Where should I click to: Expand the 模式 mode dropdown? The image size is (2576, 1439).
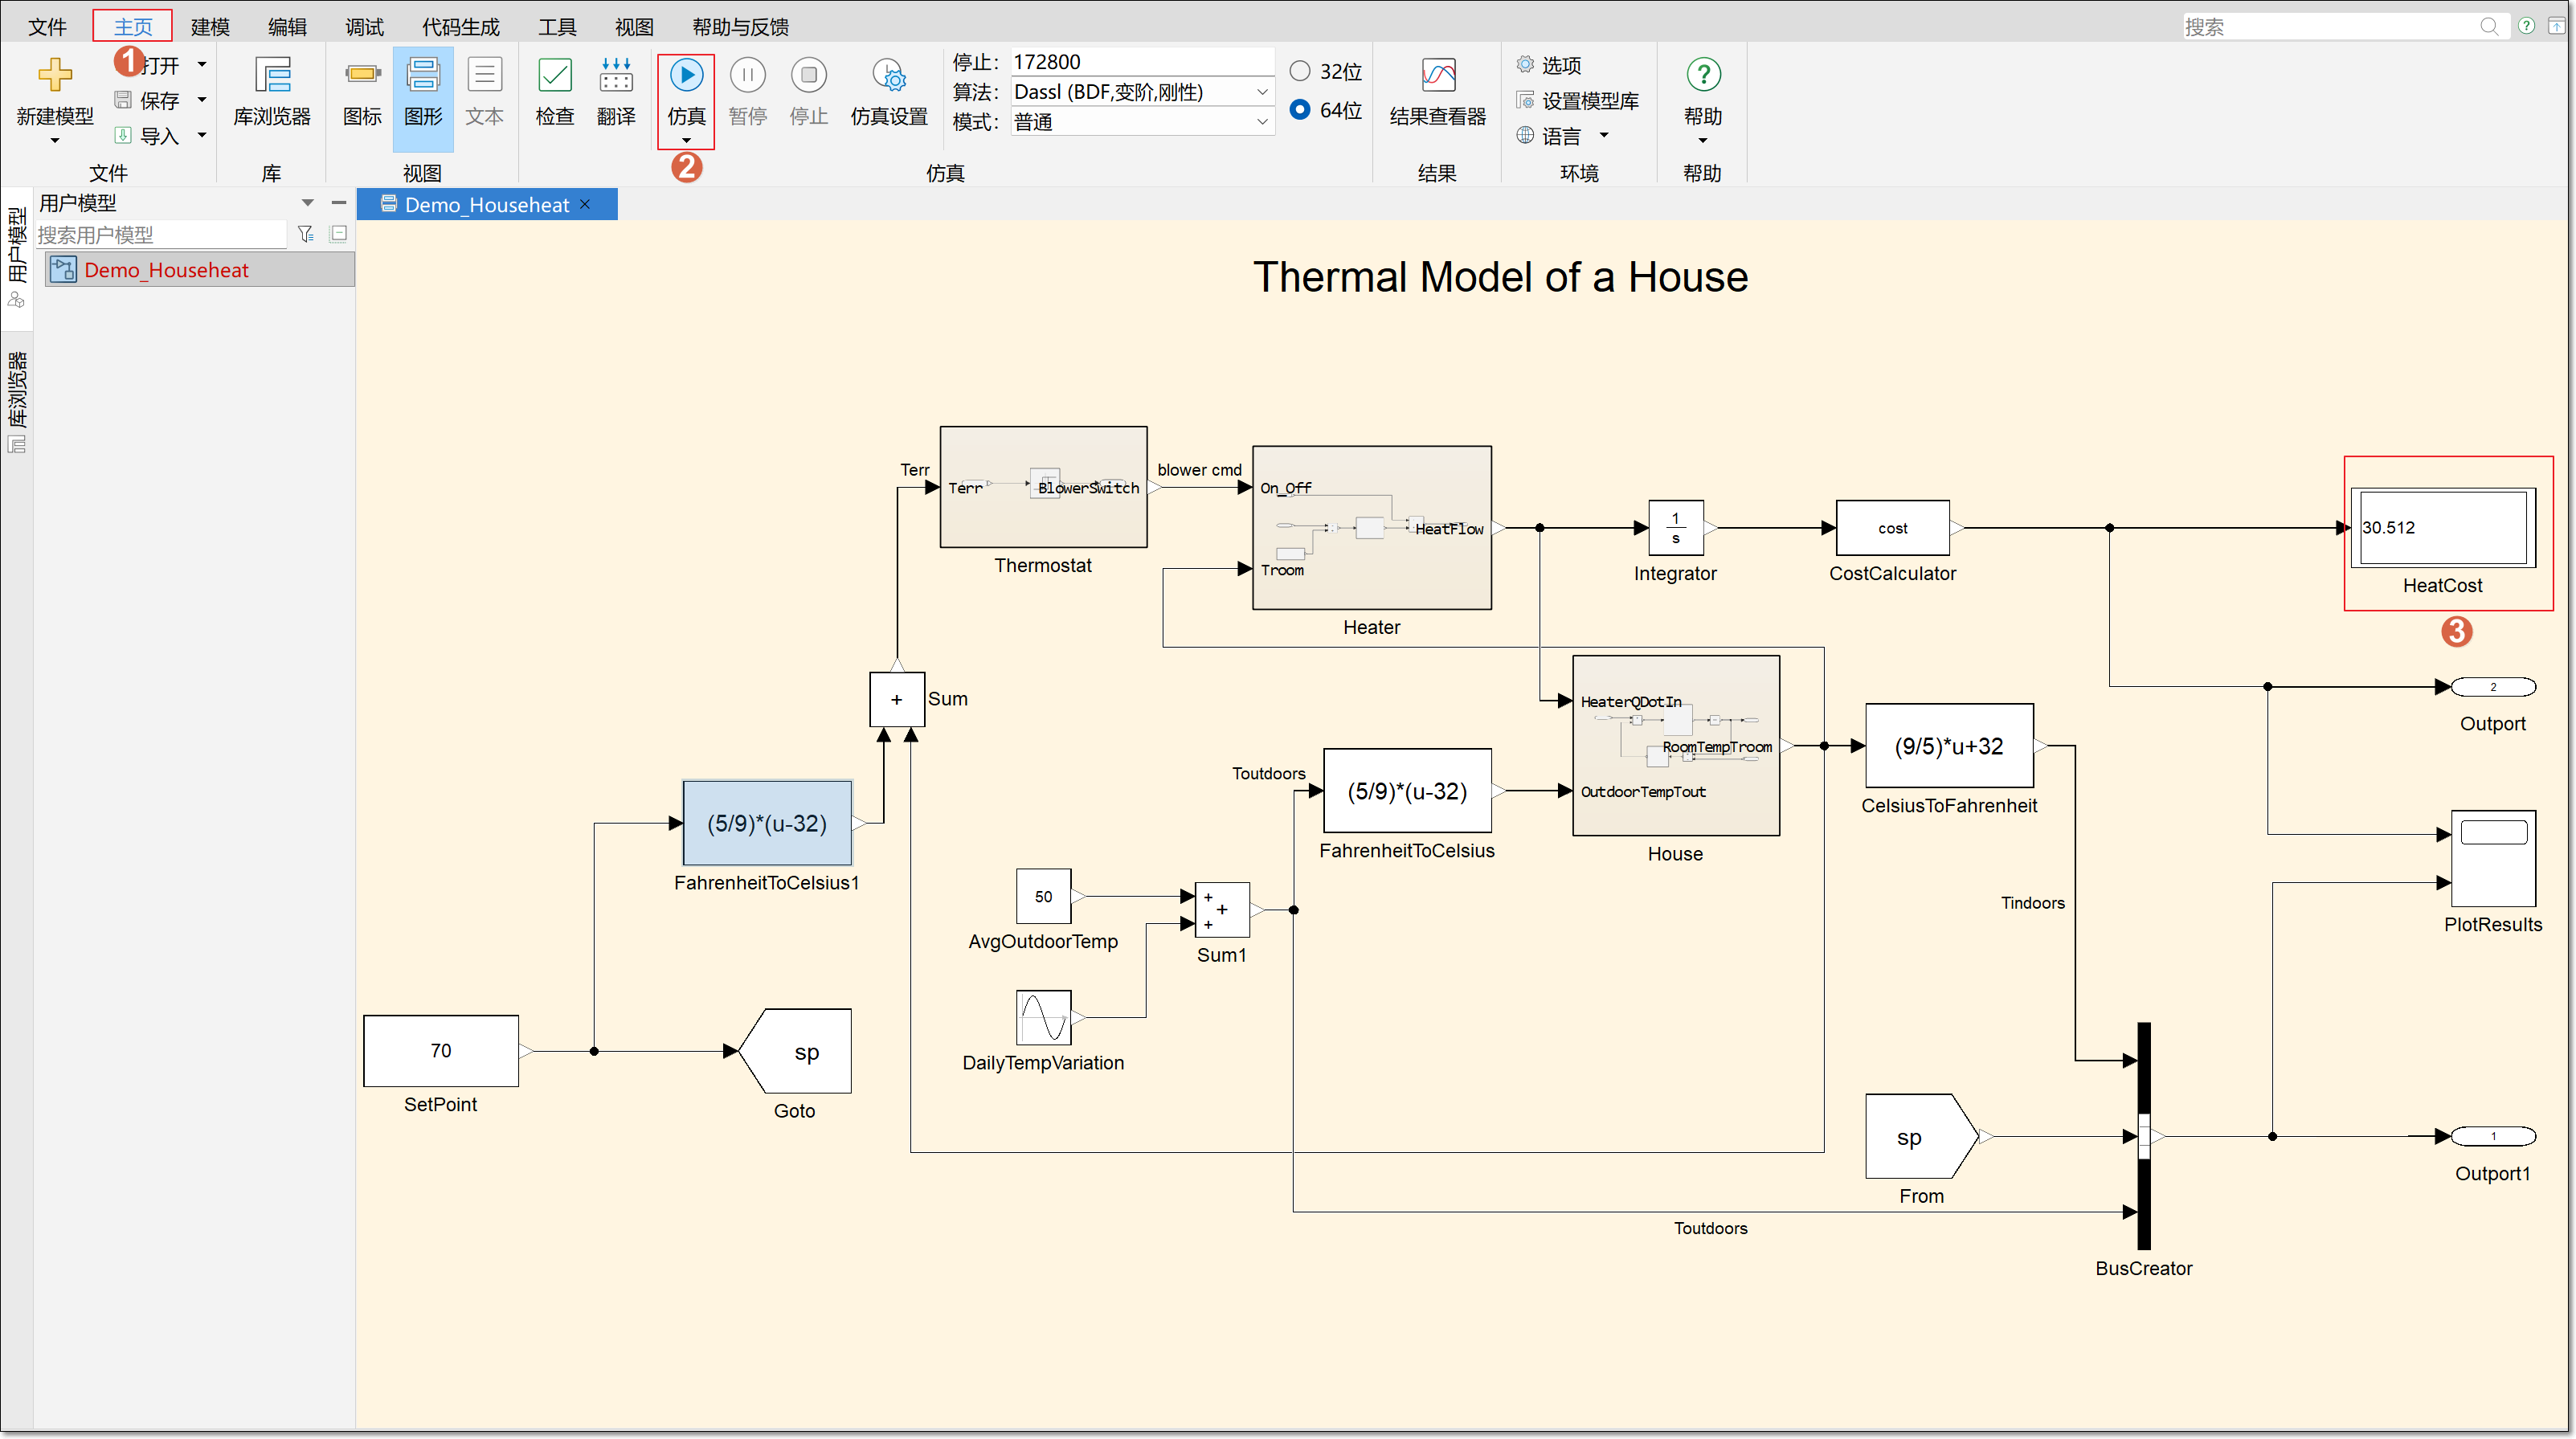[1262, 122]
